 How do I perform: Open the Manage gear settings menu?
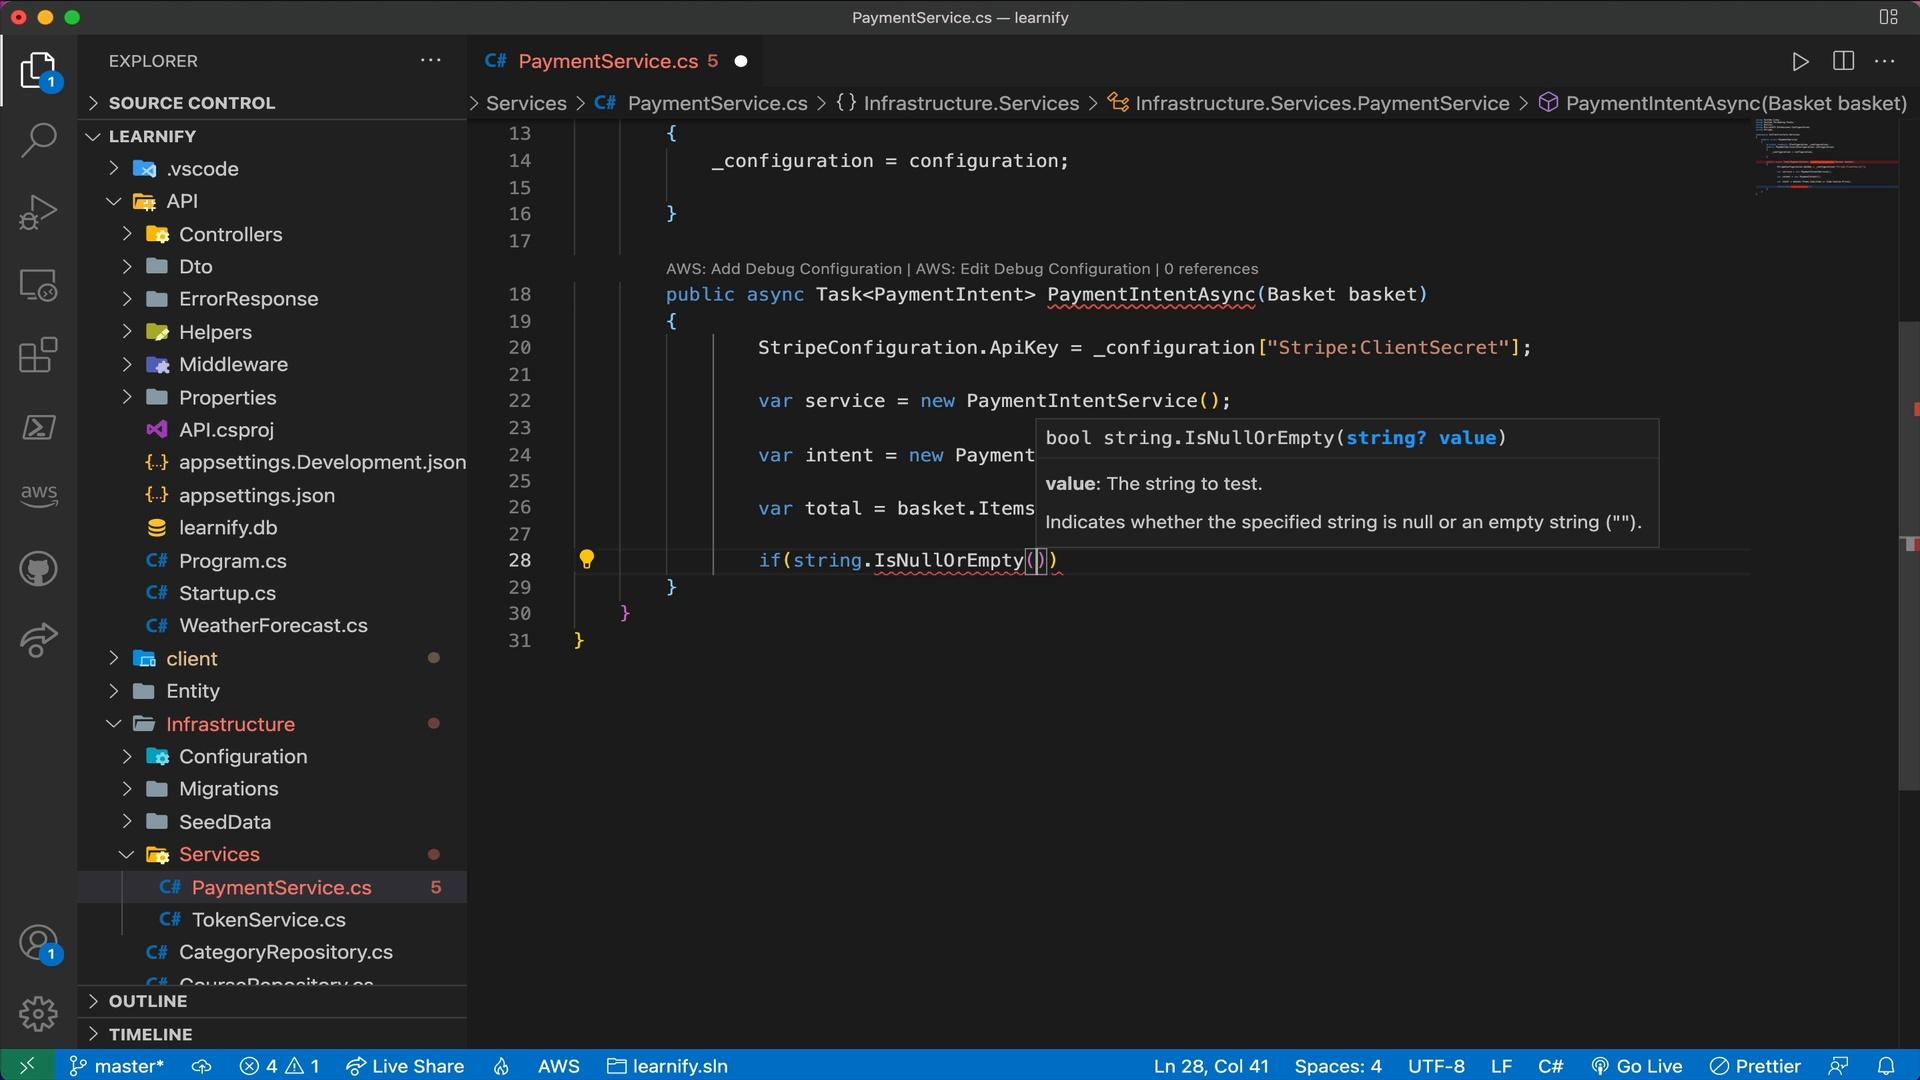click(38, 1013)
